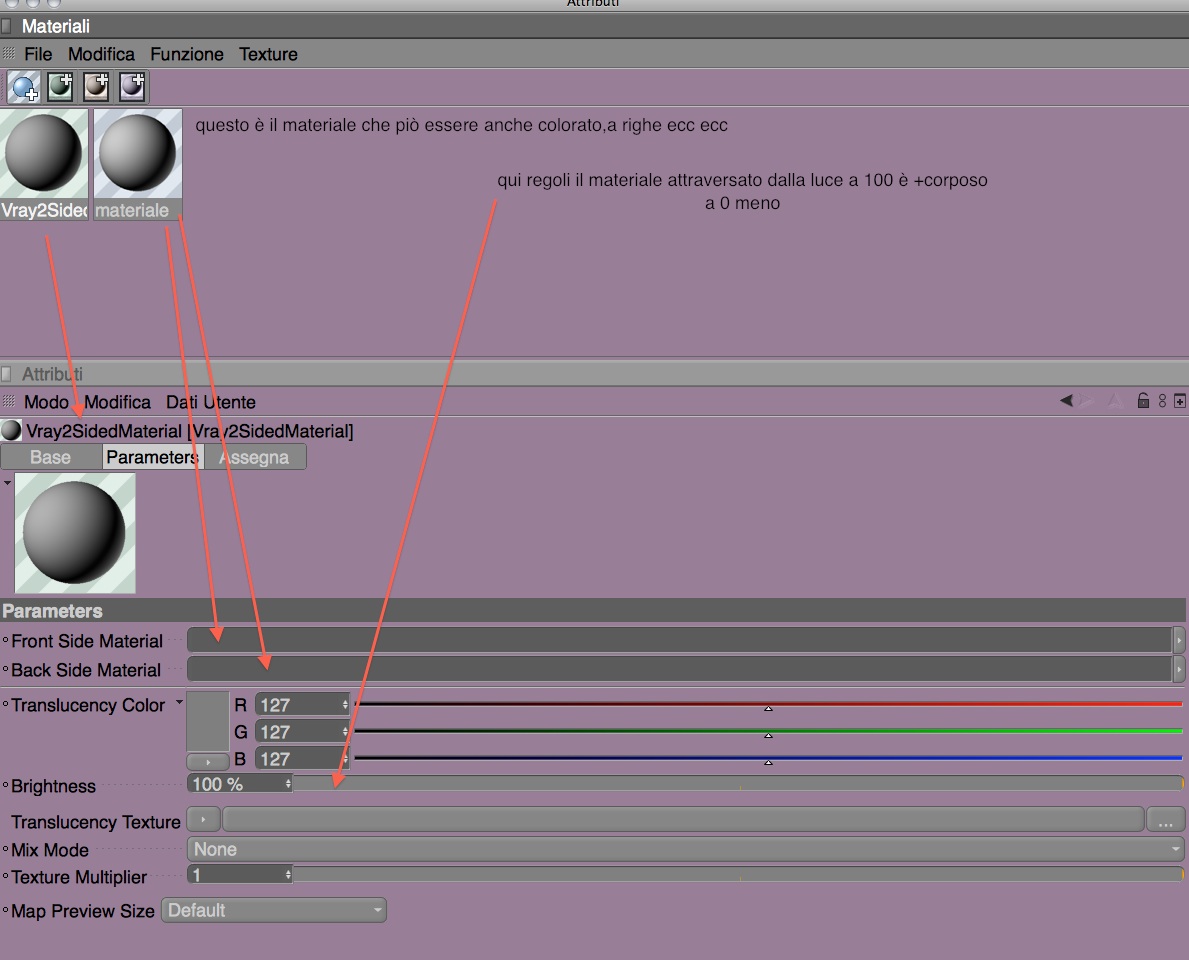Click the Texture Multiplier stepper arrows
Viewport: 1189px width, 960px height.
288,875
